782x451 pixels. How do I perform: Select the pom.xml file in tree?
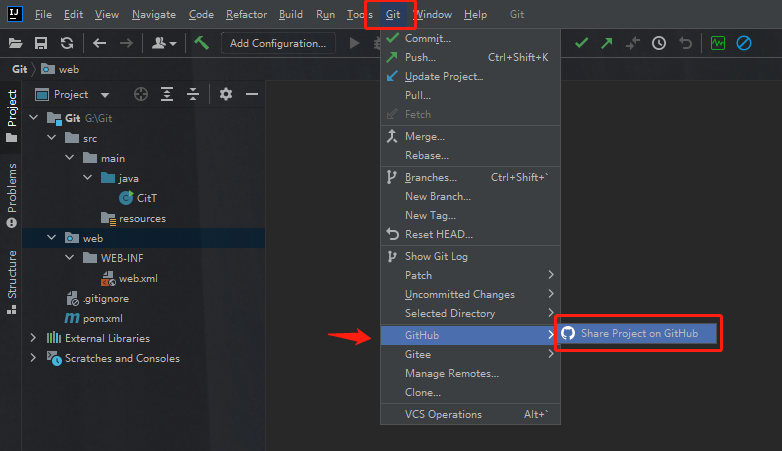[x=93, y=318]
